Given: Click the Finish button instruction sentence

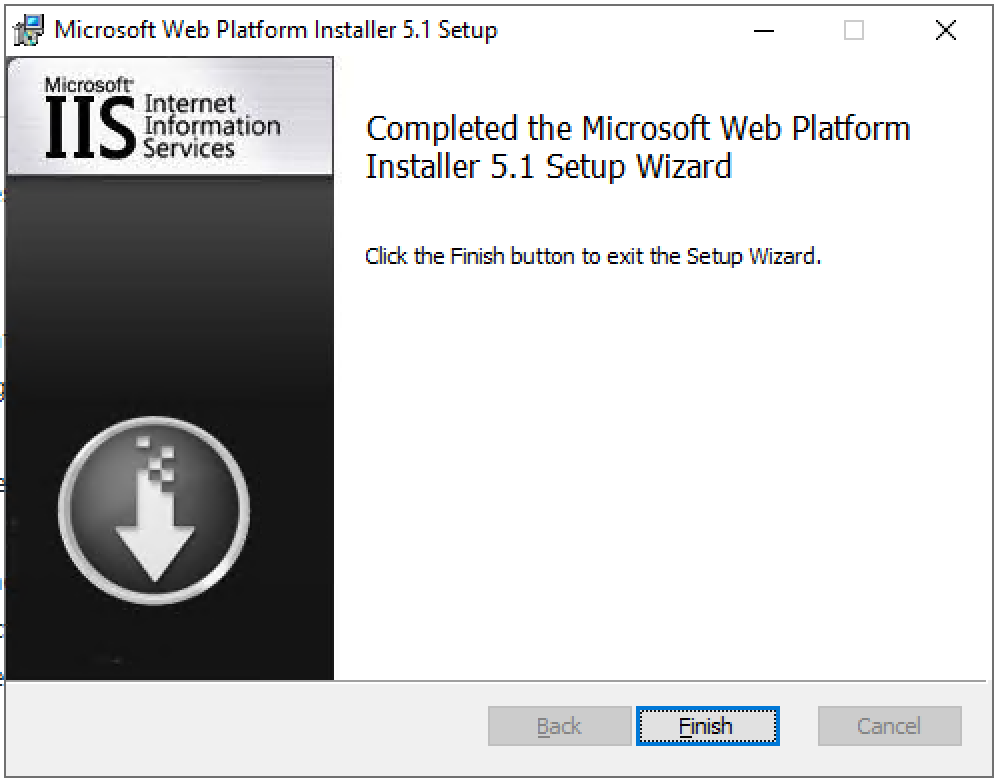Looking at the screenshot, I should 592,256.
